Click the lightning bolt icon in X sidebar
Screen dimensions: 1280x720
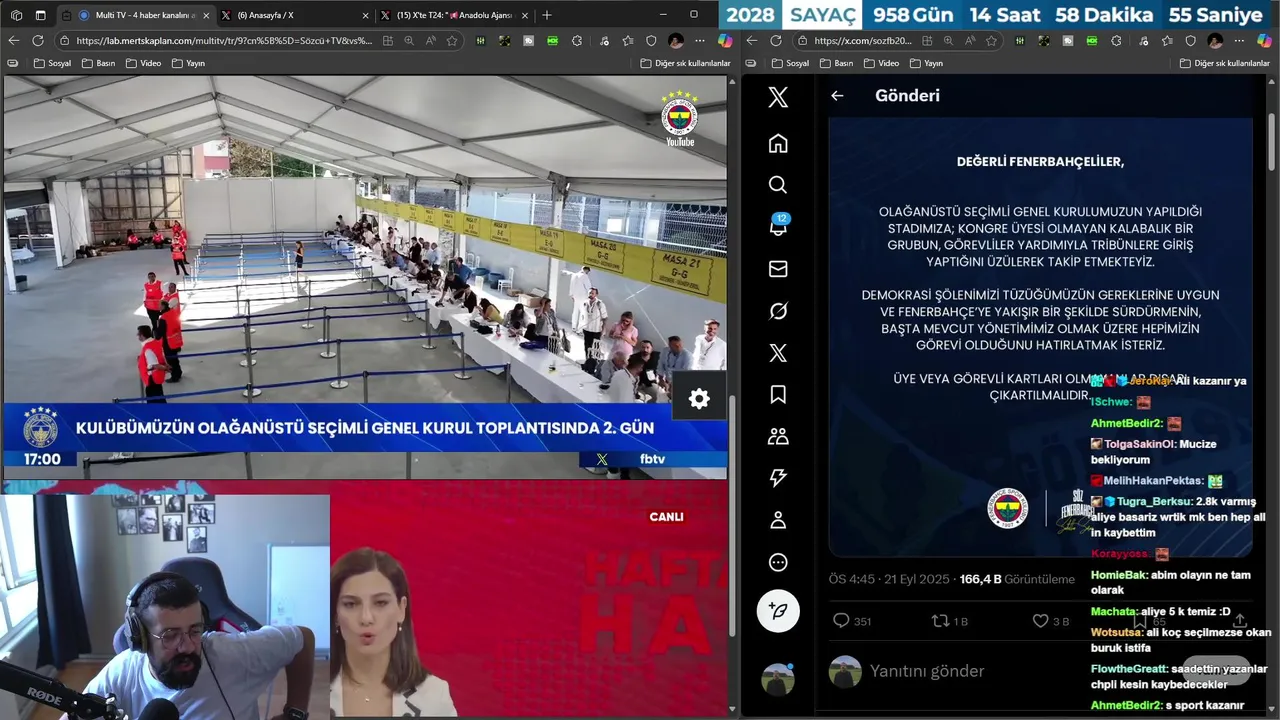click(x=778, y=479)
